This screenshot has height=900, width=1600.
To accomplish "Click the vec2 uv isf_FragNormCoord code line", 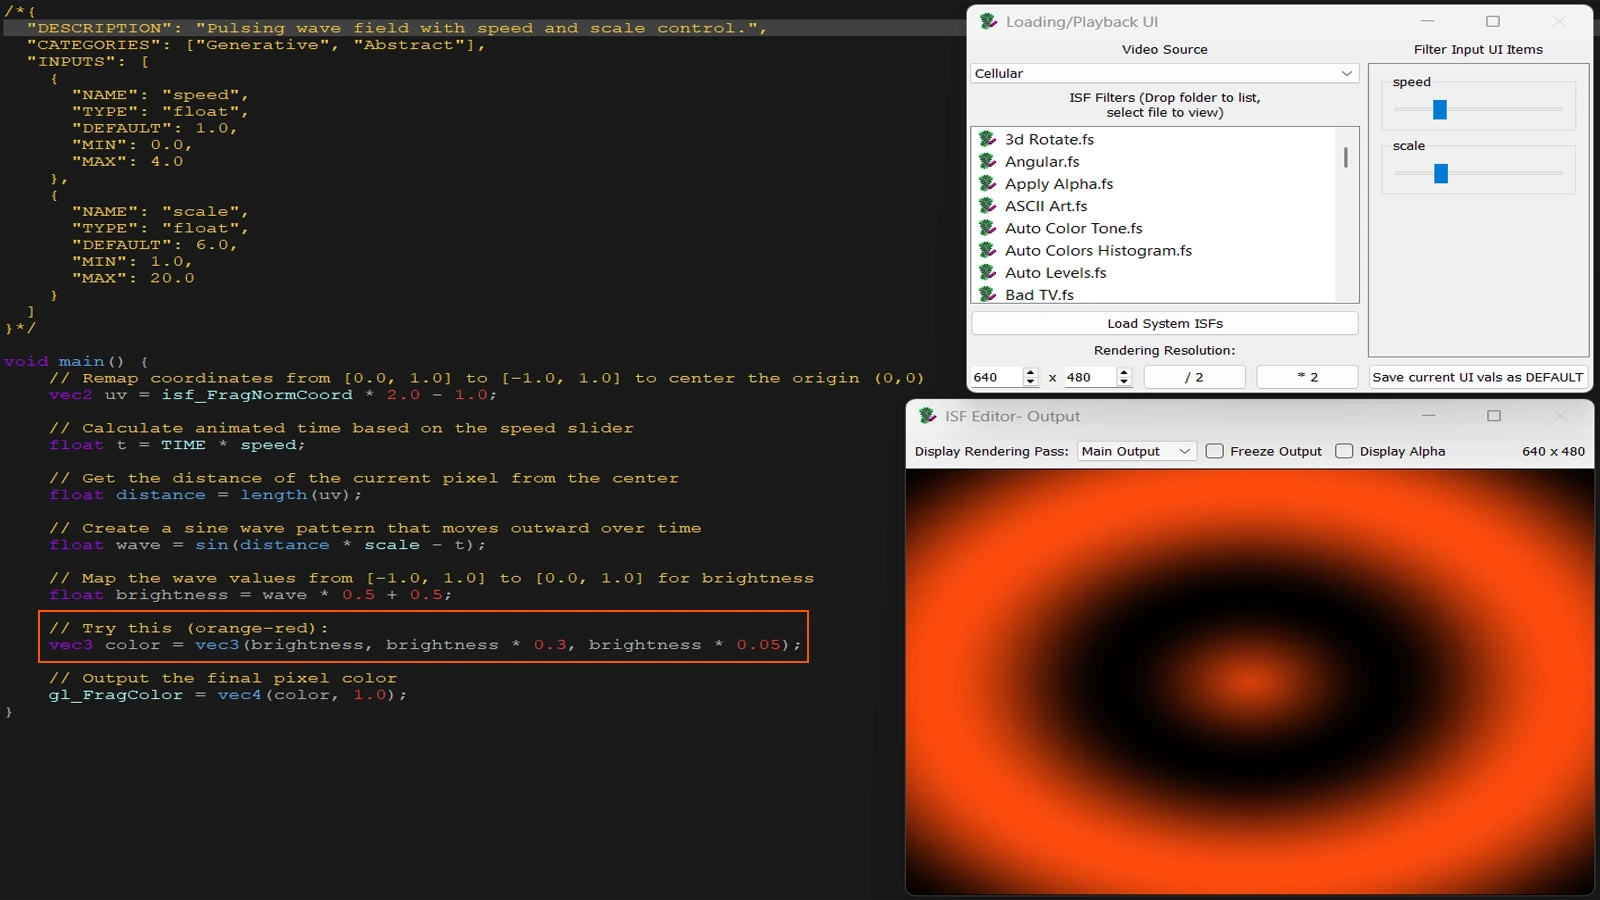I will pyautogui.click(x=273, y=395).
